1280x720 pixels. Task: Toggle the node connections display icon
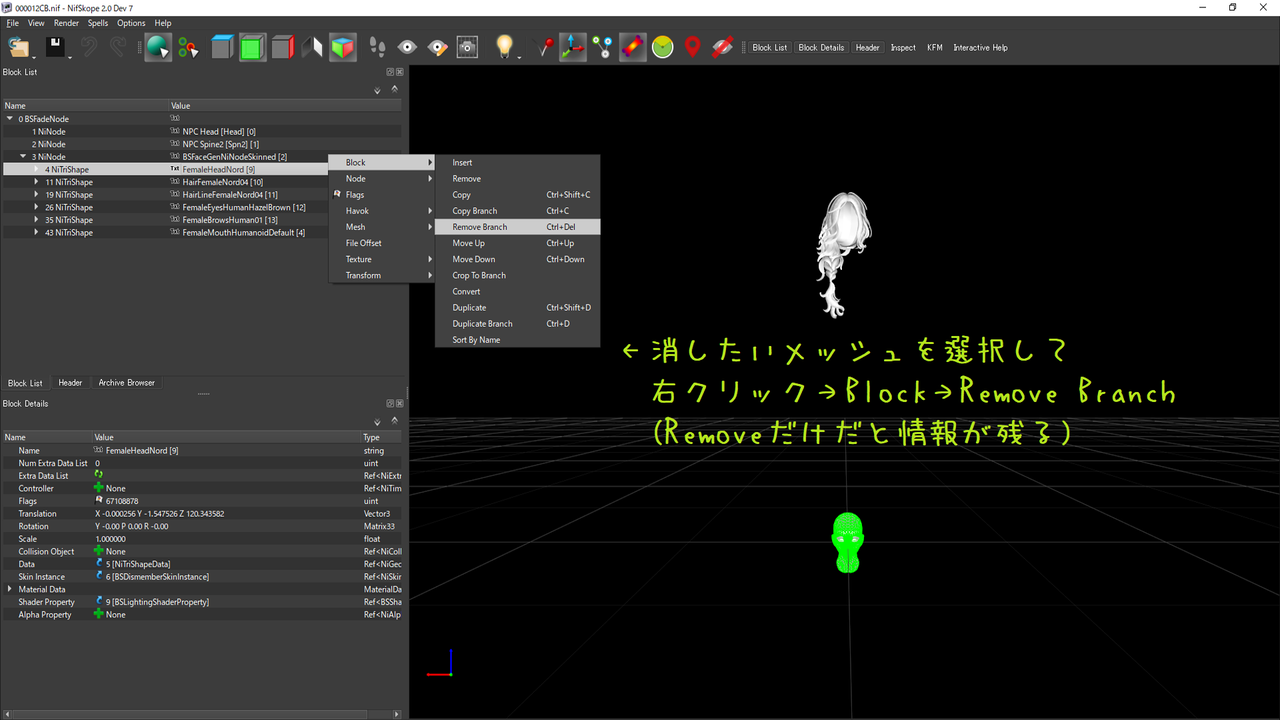pos(602,47)
